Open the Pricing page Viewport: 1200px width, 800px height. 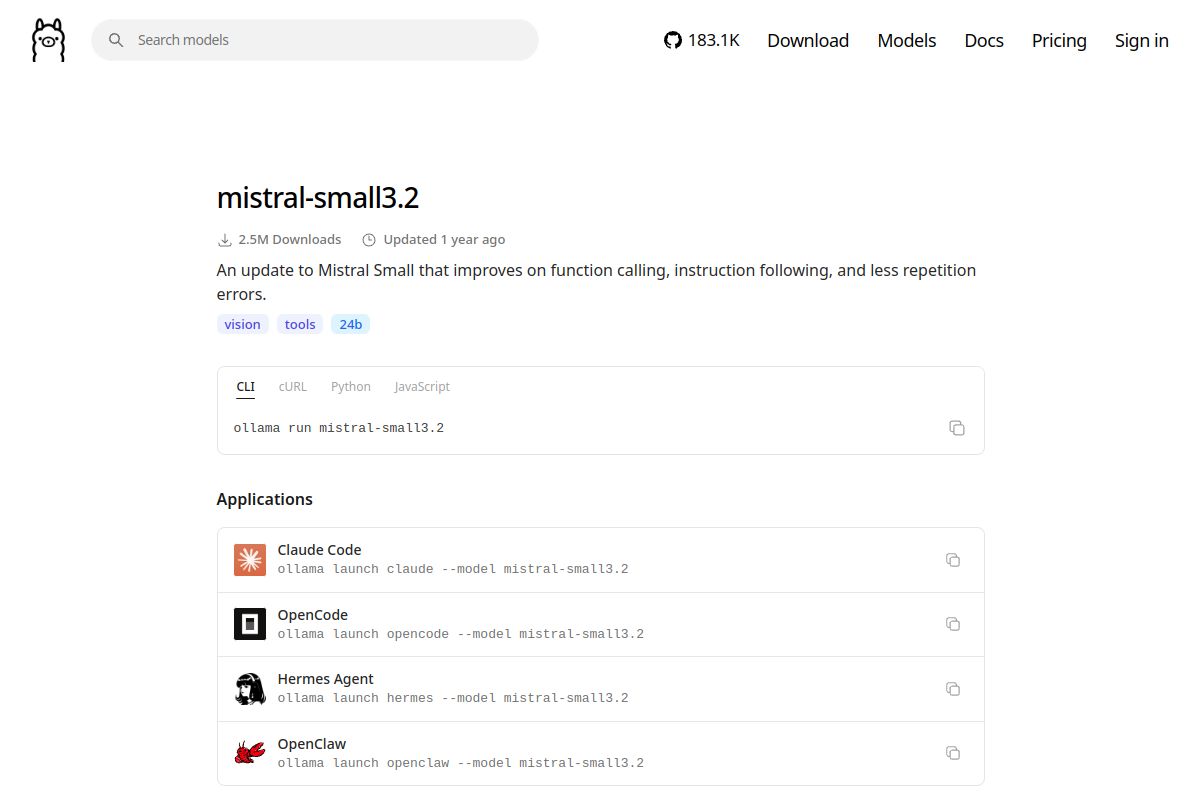click(1059, 40)
